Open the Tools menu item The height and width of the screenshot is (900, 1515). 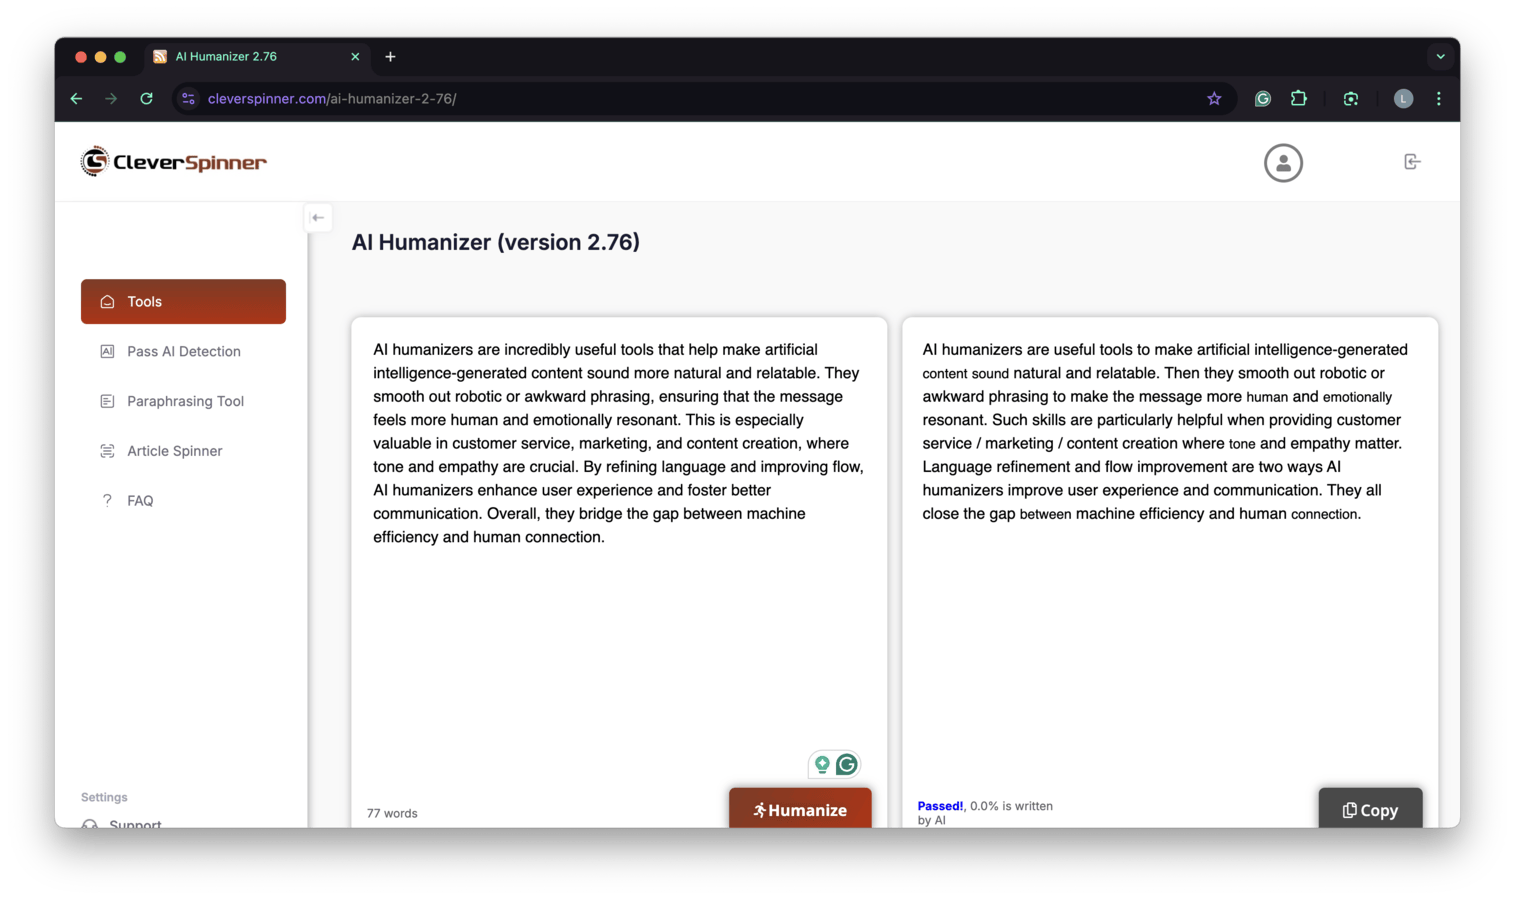pos(183,301)
